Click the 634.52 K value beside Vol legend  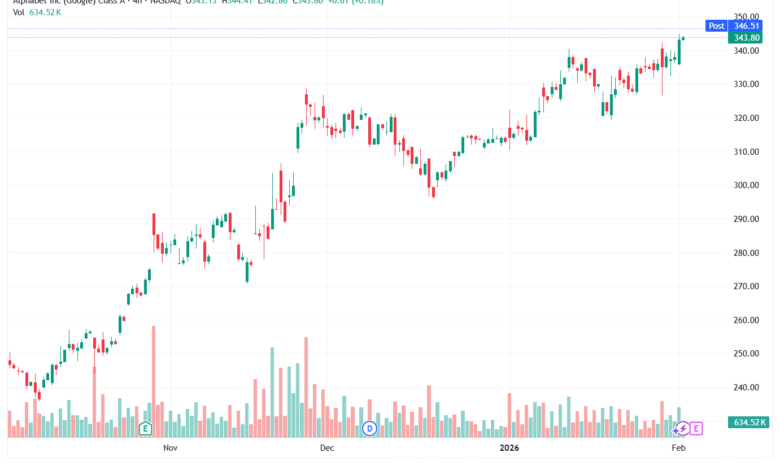47,13
